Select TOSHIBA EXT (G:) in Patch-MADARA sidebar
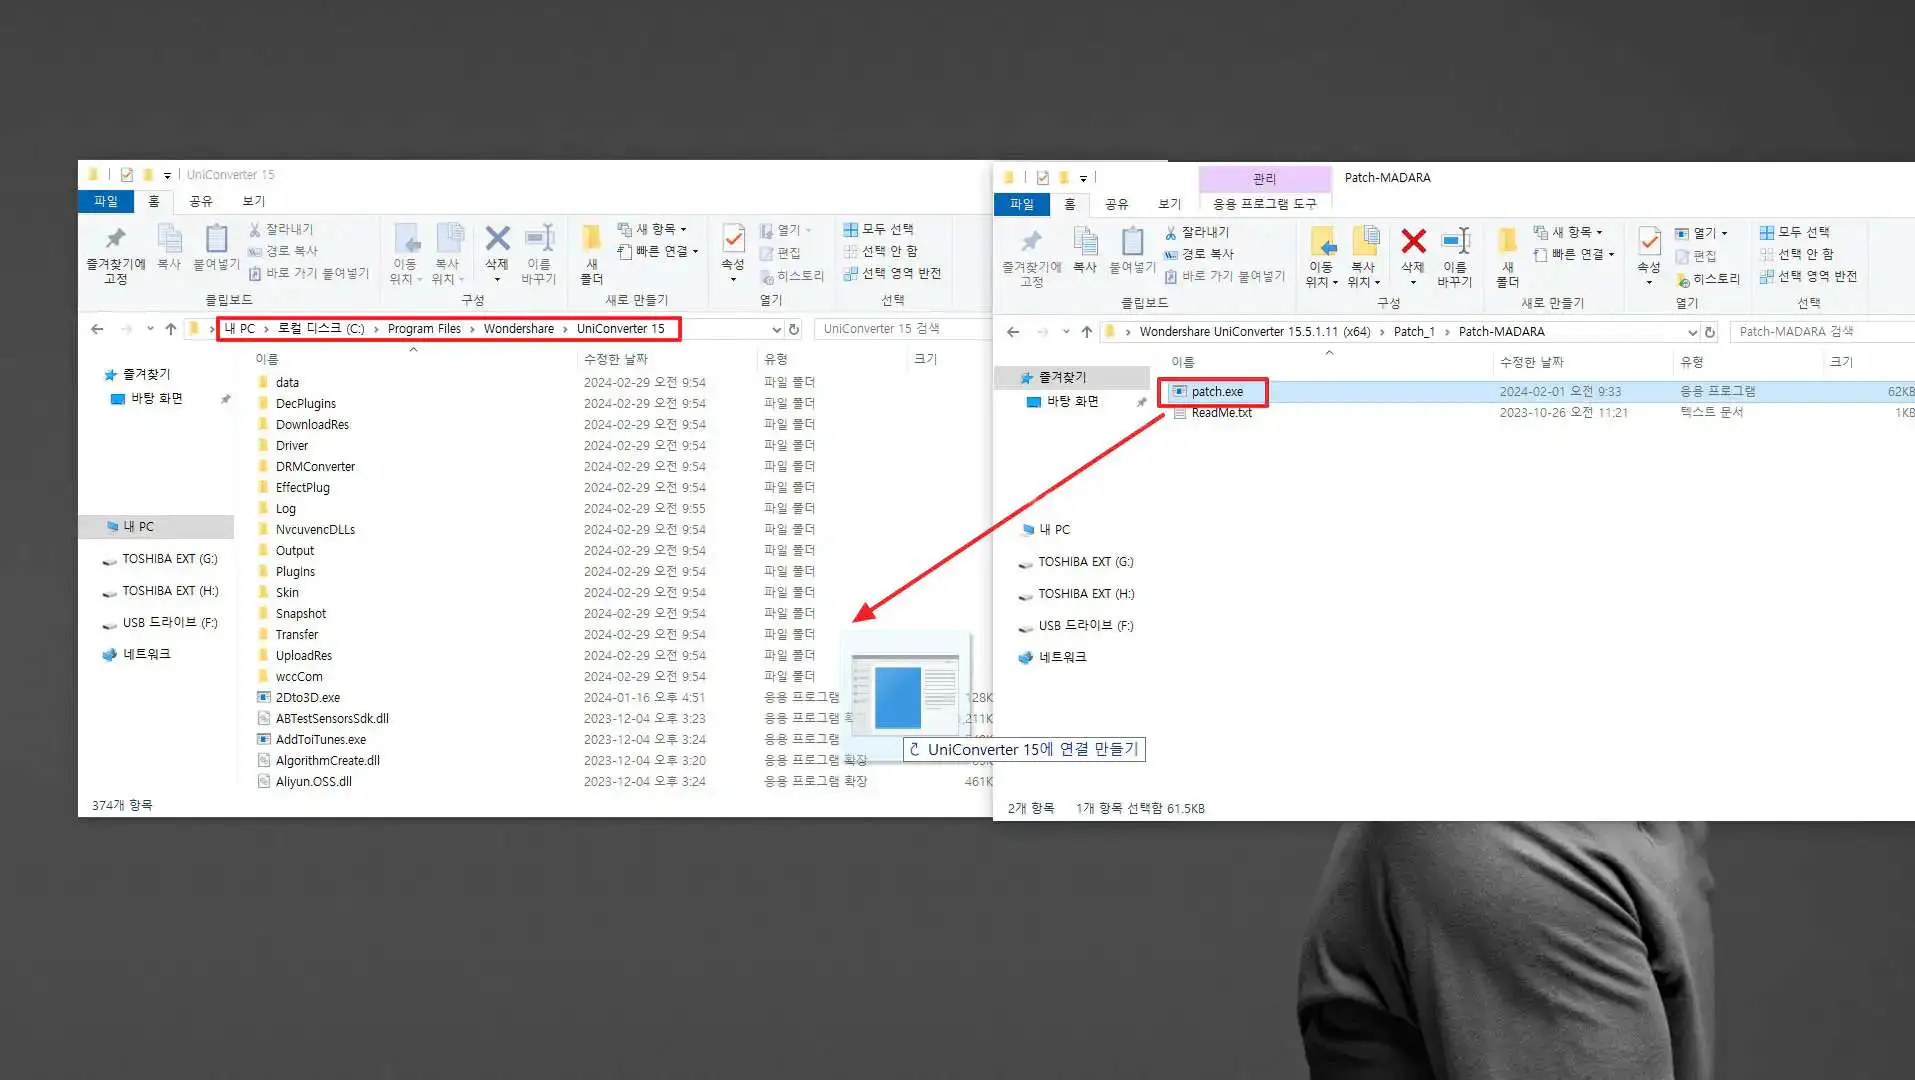 coord(1085,562)
